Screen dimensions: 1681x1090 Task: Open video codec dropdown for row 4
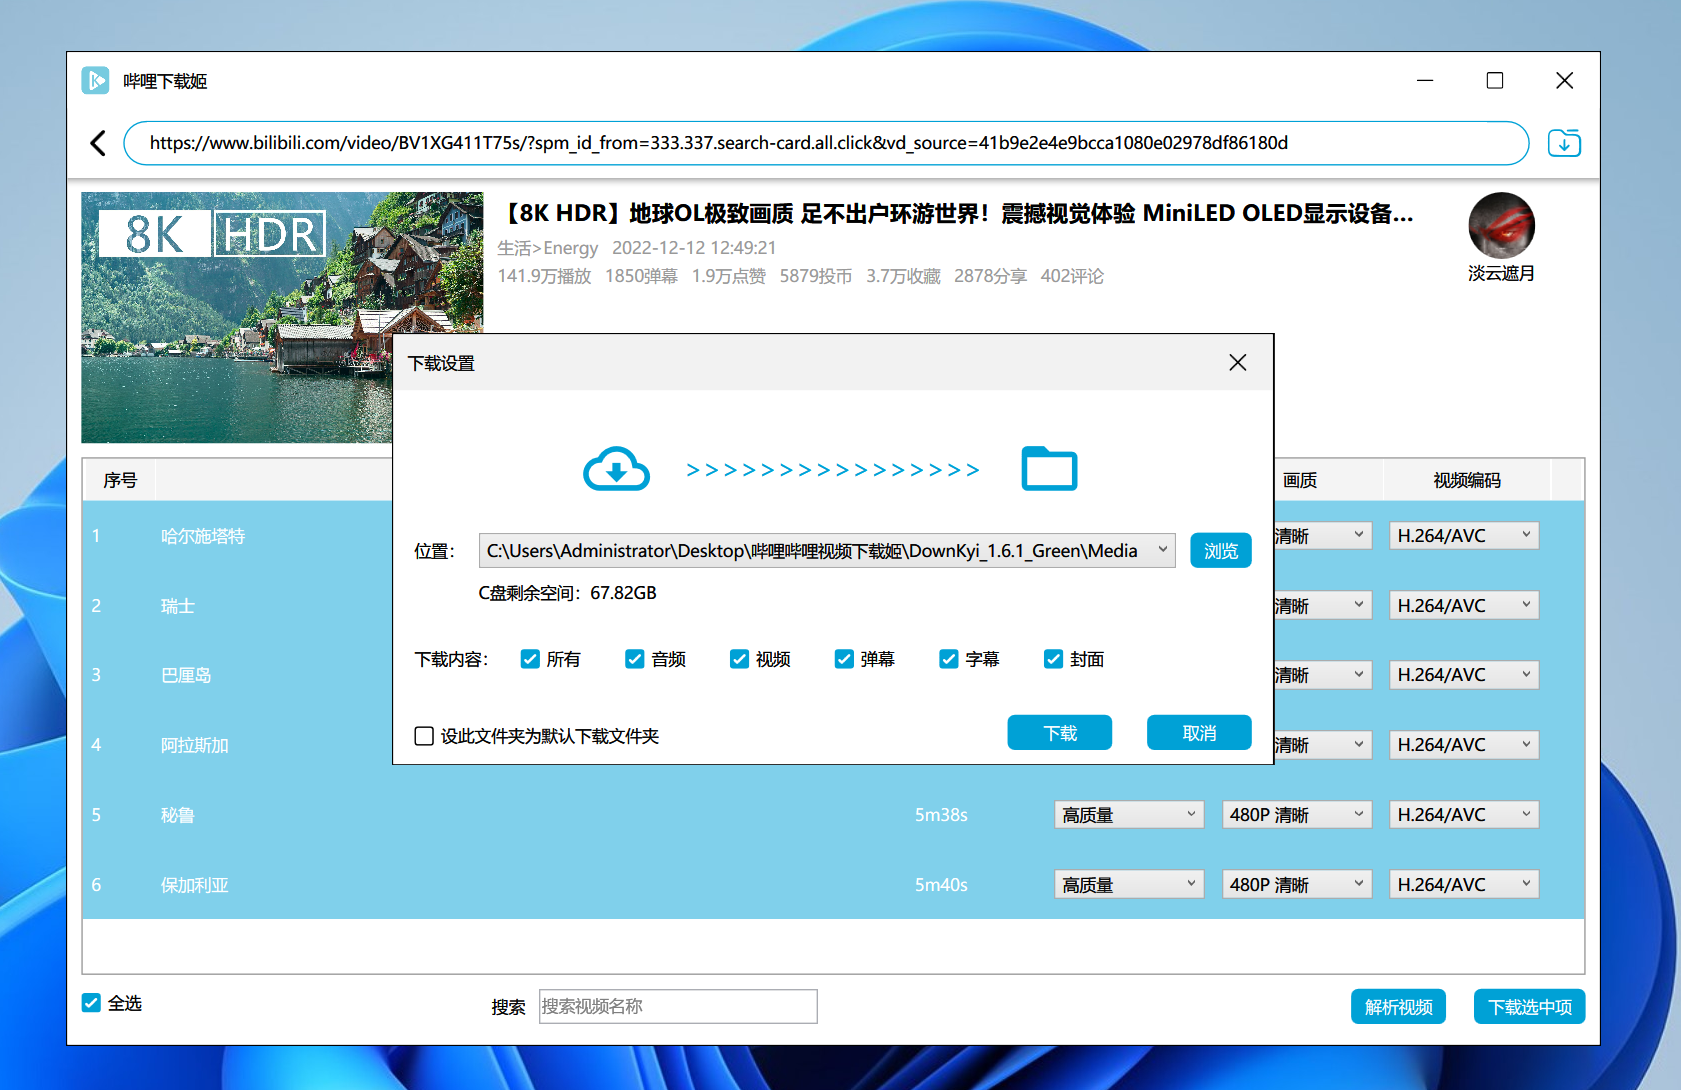click(1463, 745)
